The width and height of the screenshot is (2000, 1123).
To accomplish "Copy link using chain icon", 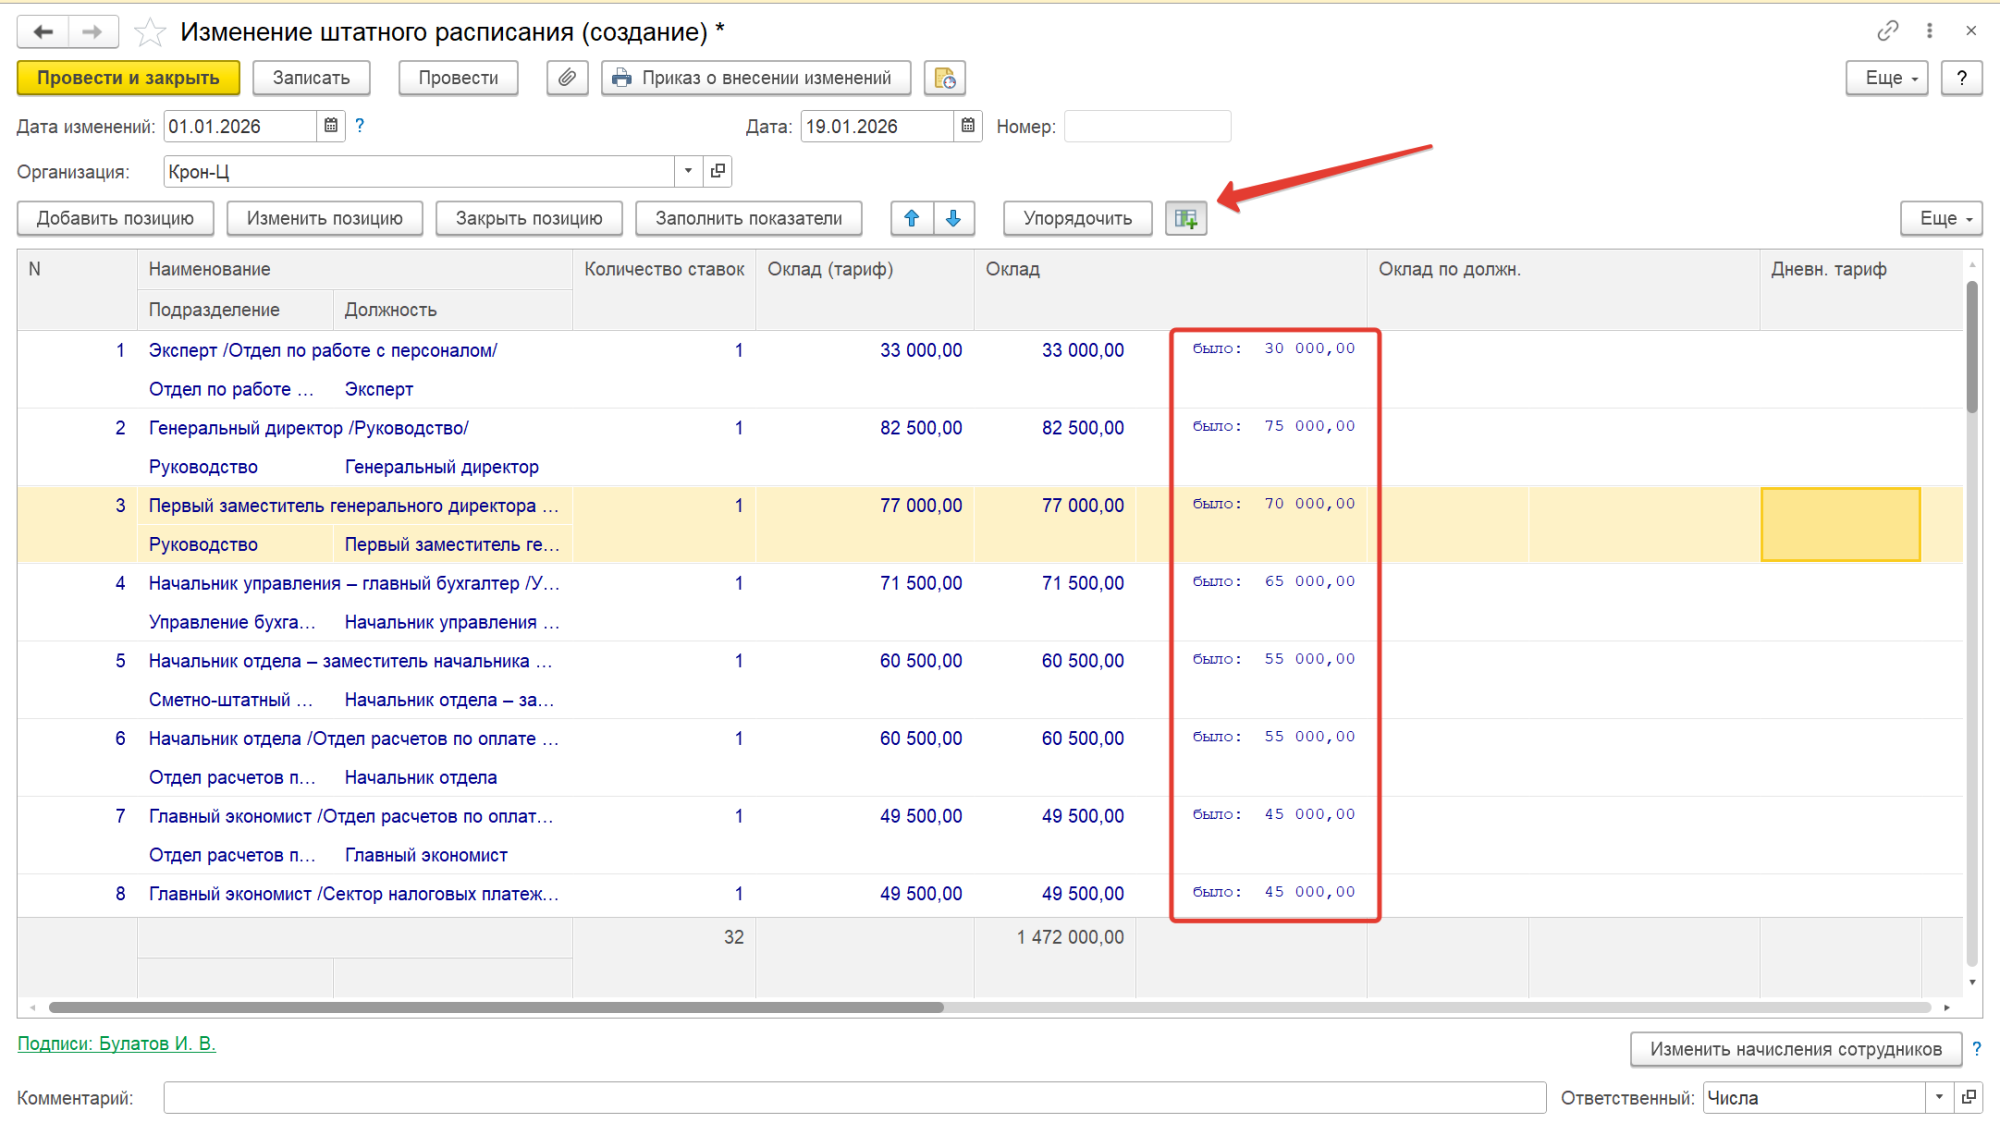I will (x=1887, y=31).
